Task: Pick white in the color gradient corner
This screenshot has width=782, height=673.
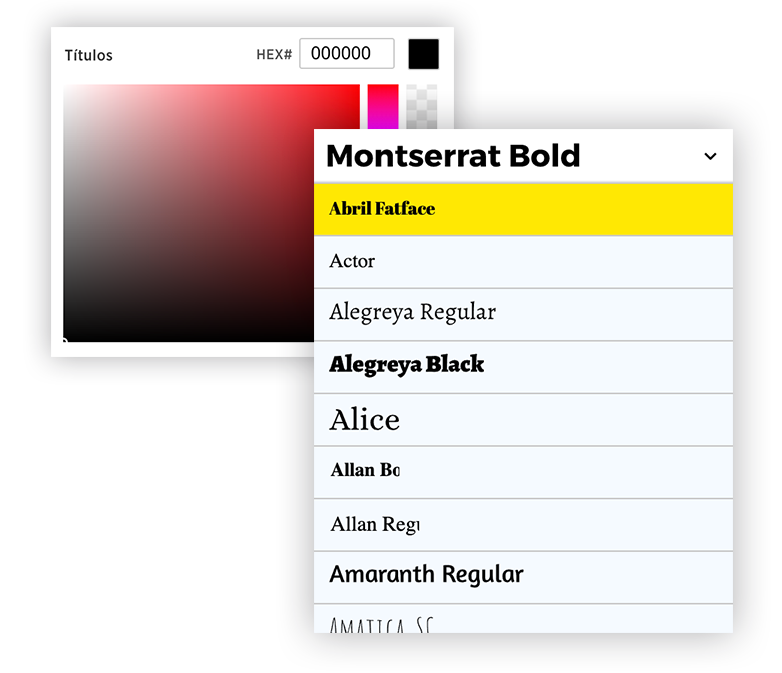Action: click(68, 91)
